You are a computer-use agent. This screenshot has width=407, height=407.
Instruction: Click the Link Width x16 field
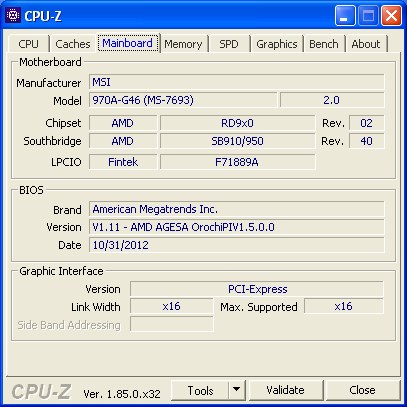click(x=171, y=306)
